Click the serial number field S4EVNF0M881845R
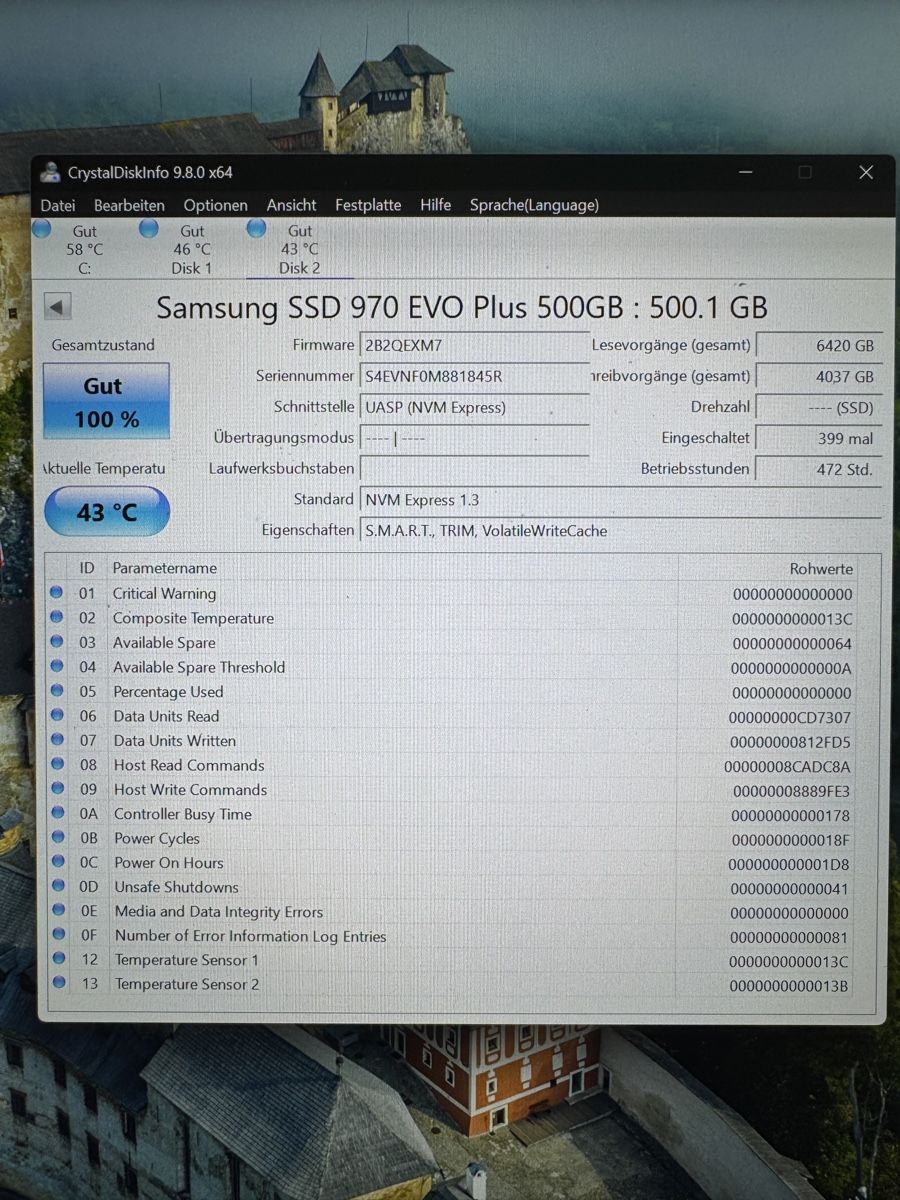Viewport: 900px width, 1200px height. click(474, 376)
